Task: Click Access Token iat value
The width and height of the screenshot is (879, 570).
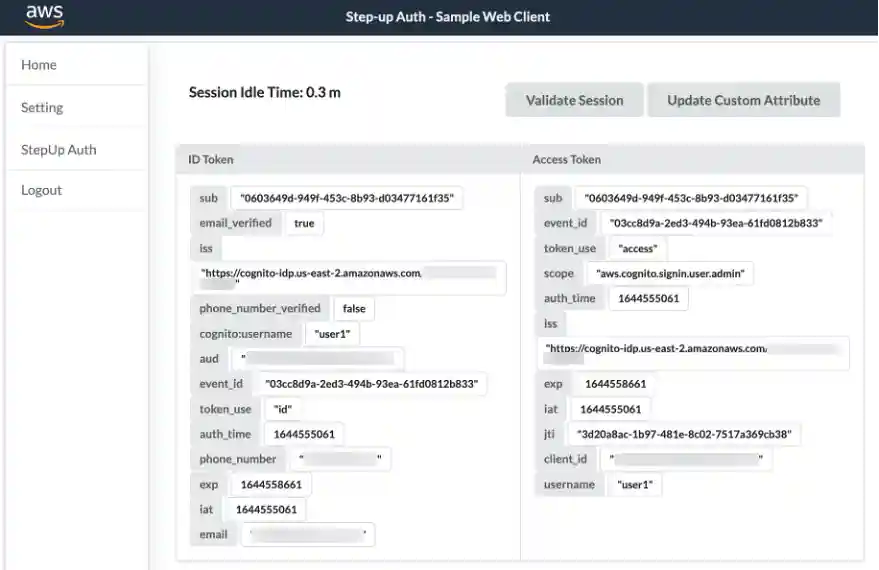Action: tap(610, 409)
